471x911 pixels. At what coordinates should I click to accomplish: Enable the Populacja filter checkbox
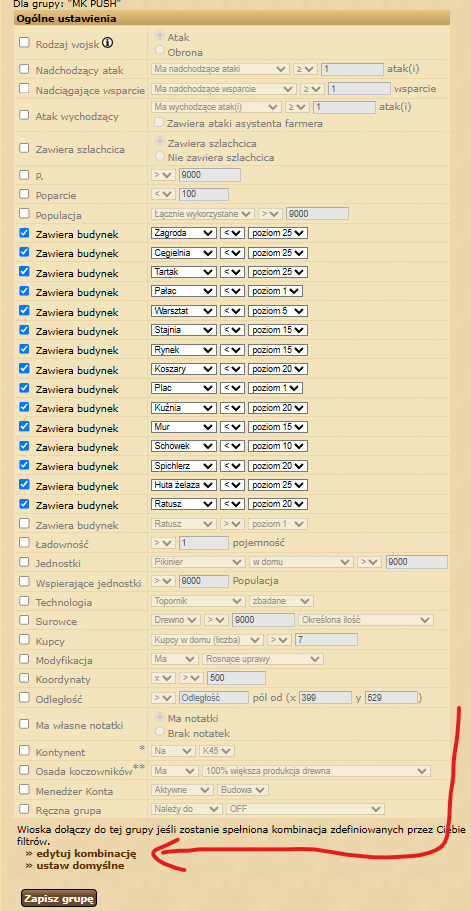coord(24,214)
